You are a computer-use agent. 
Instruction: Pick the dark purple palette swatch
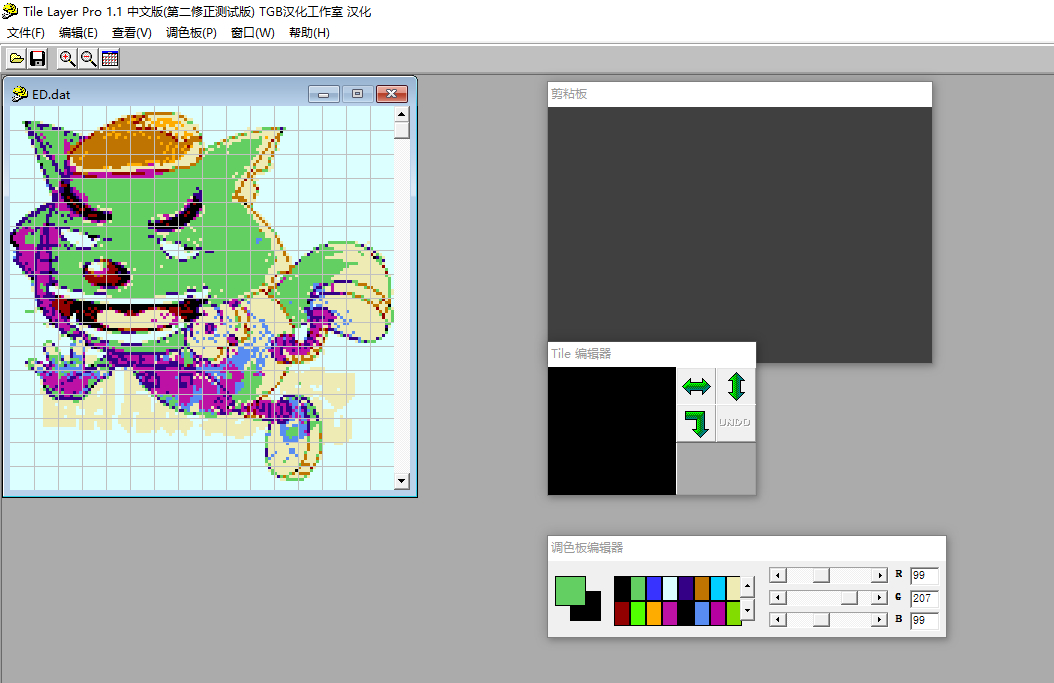pos(686,588)
